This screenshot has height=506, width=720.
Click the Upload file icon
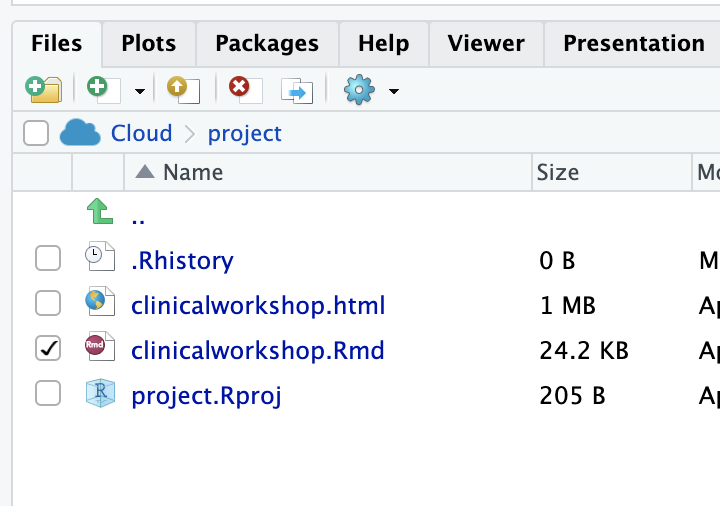183,90
